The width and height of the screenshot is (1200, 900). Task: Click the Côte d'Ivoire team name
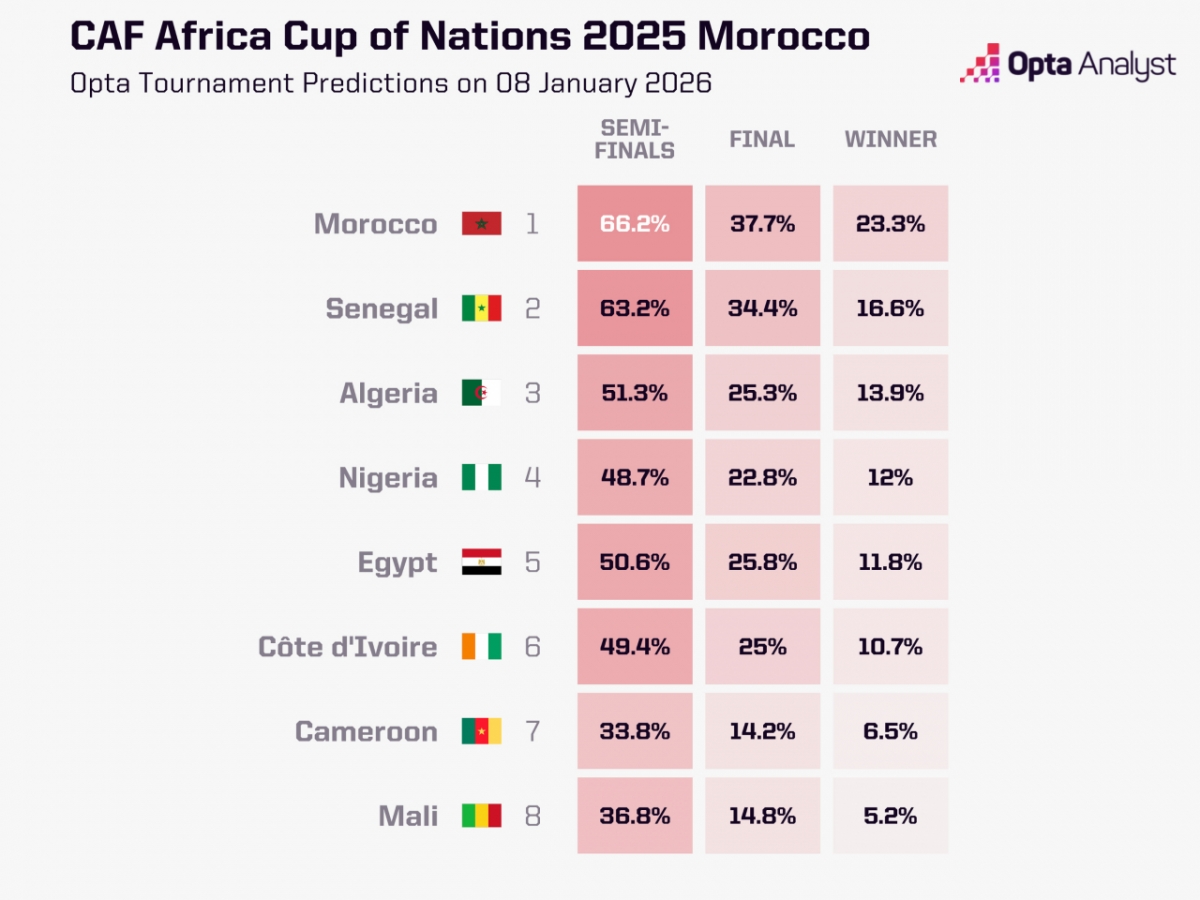click(347, 647)
